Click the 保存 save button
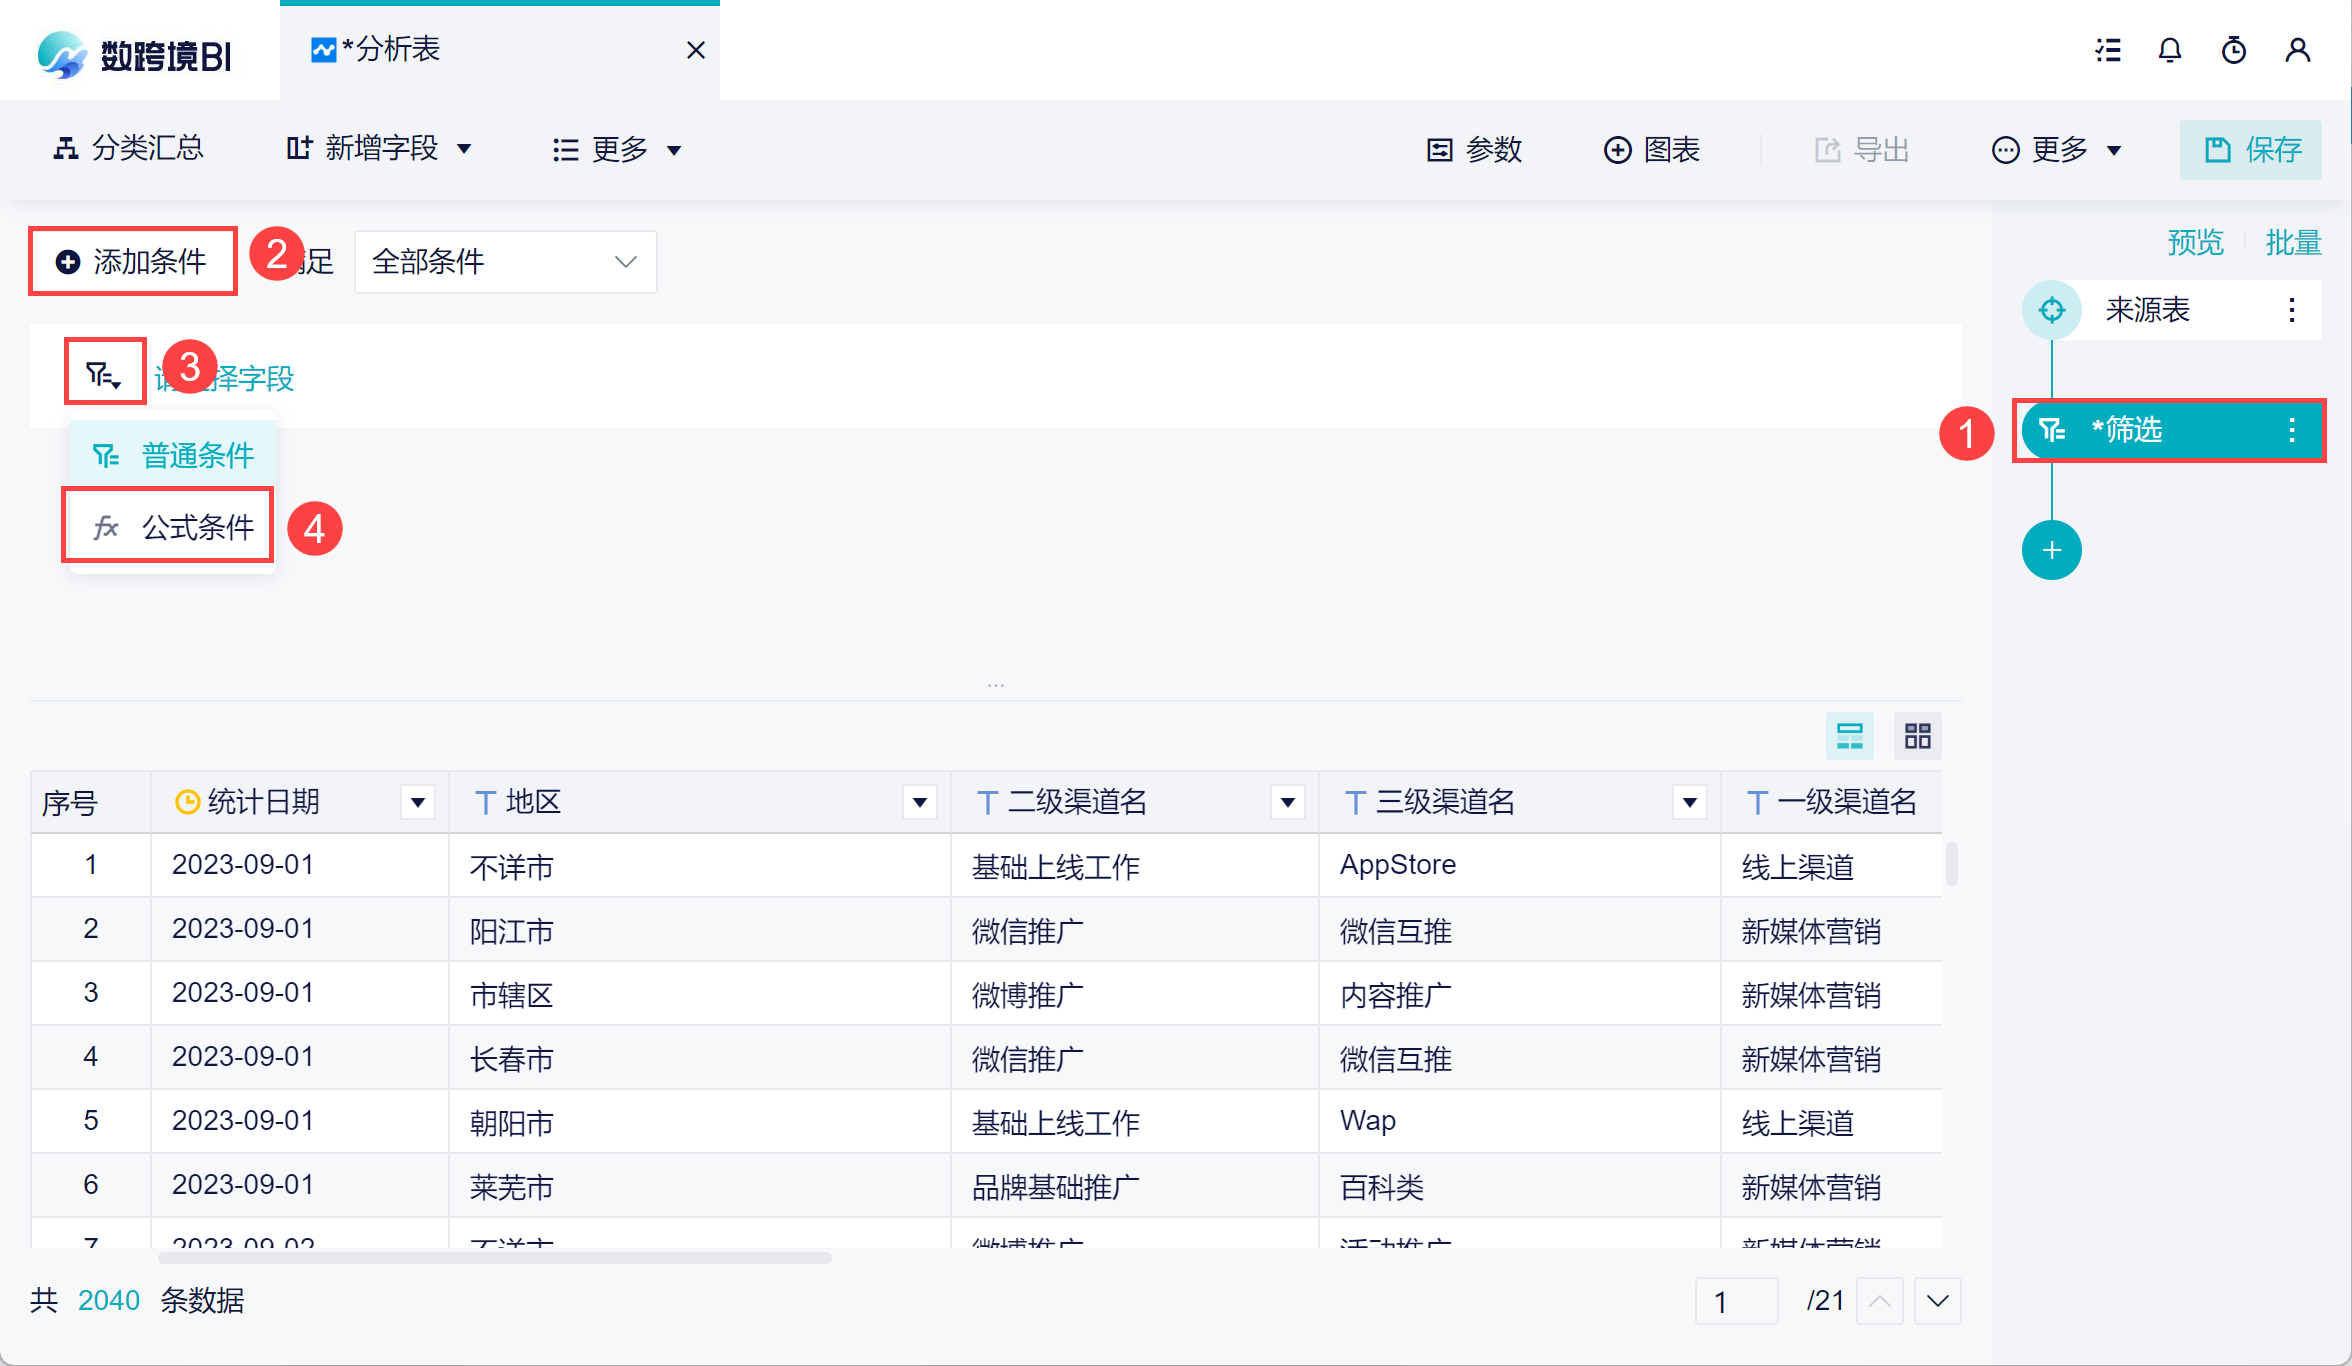Screen dimensions: 2352x1366 [2250, 149]
